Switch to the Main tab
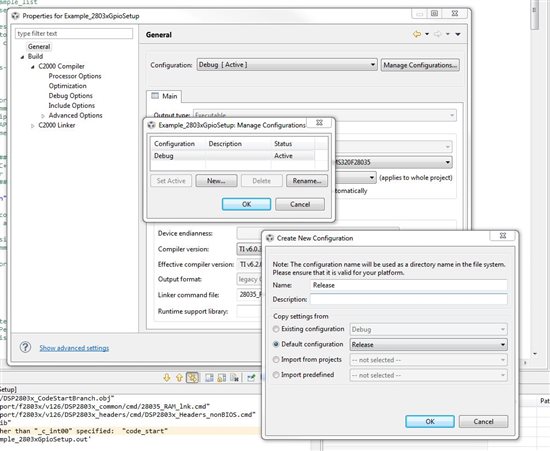Image resolution: width=550 pixels, height=451 pixels. 164,96
